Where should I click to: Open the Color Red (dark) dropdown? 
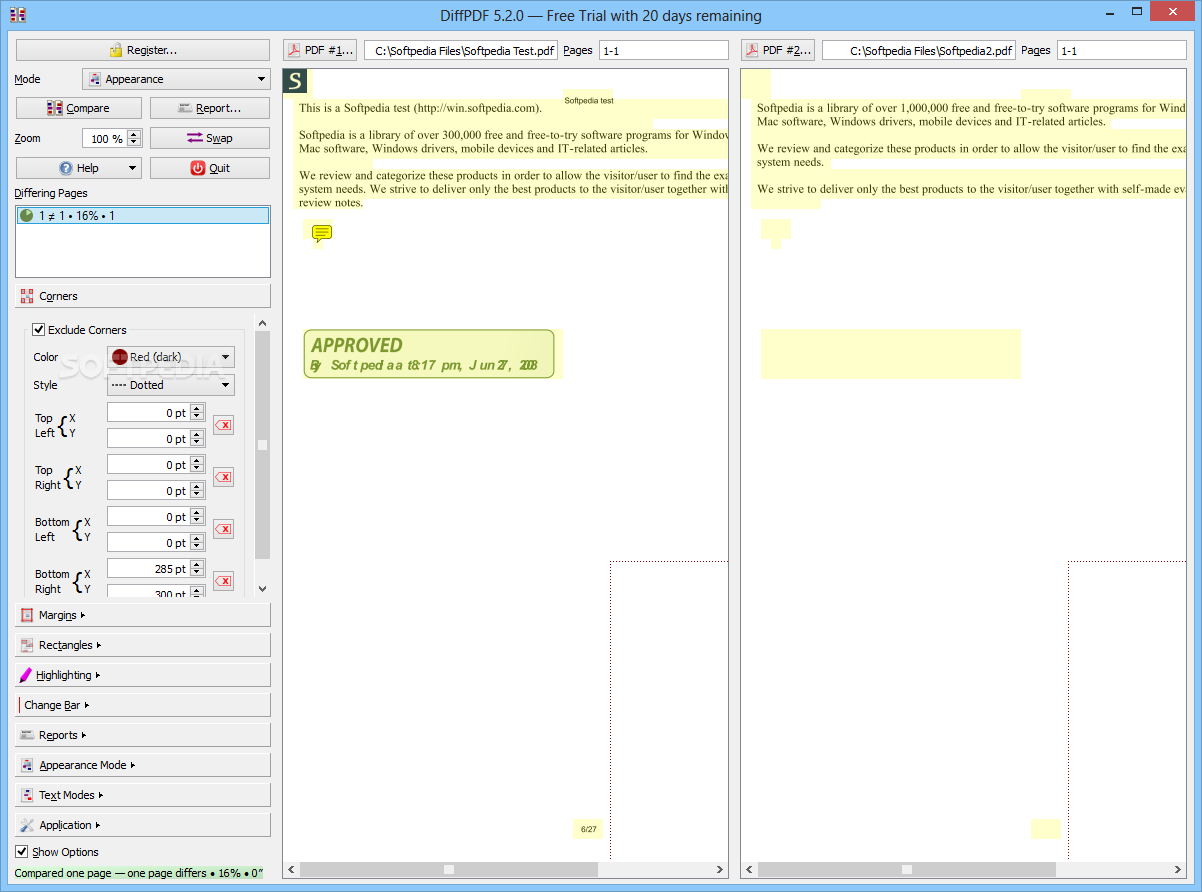coord(171,357)
